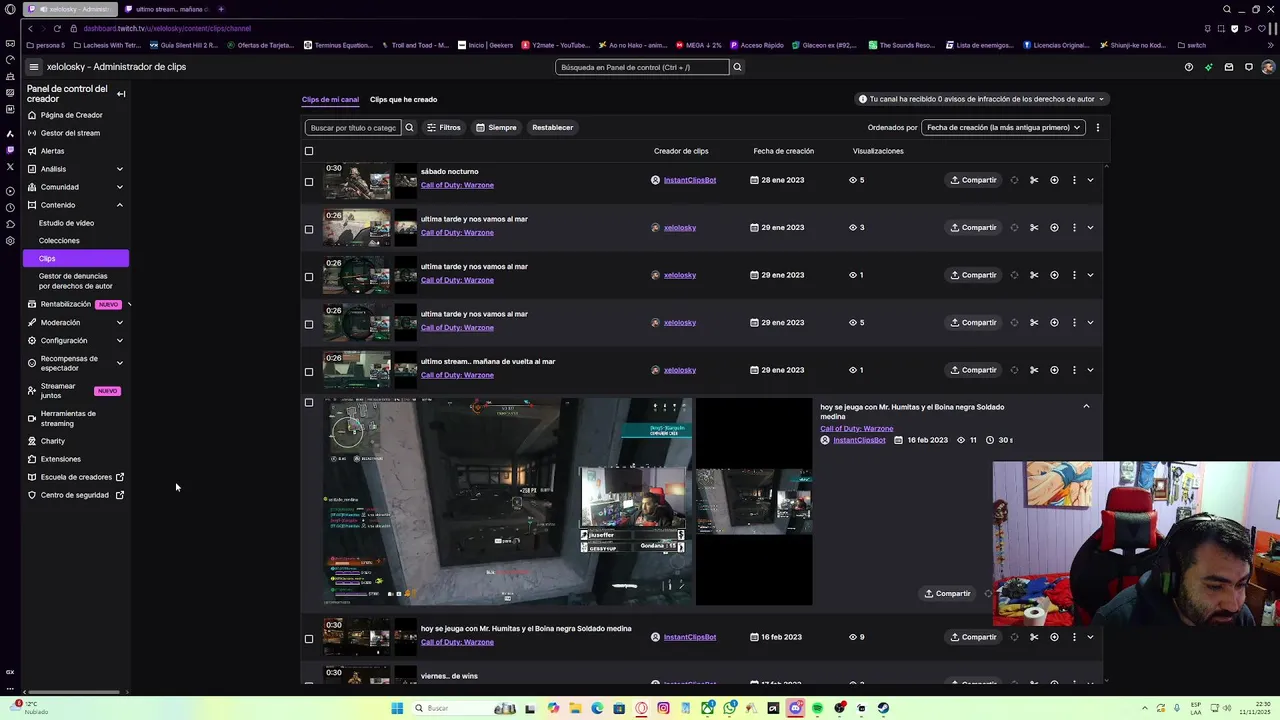The height and width of the screenshot is (720, 1280).
Task: Open the help question-mark icon
Action: [x=1189, y=67]
